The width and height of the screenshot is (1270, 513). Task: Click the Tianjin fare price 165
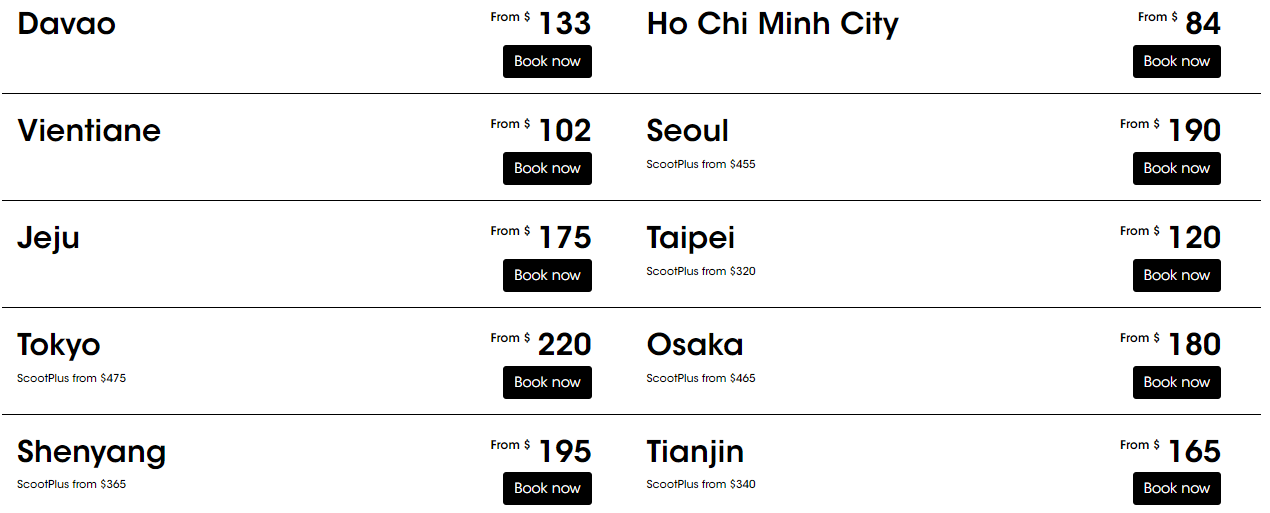1194,452
